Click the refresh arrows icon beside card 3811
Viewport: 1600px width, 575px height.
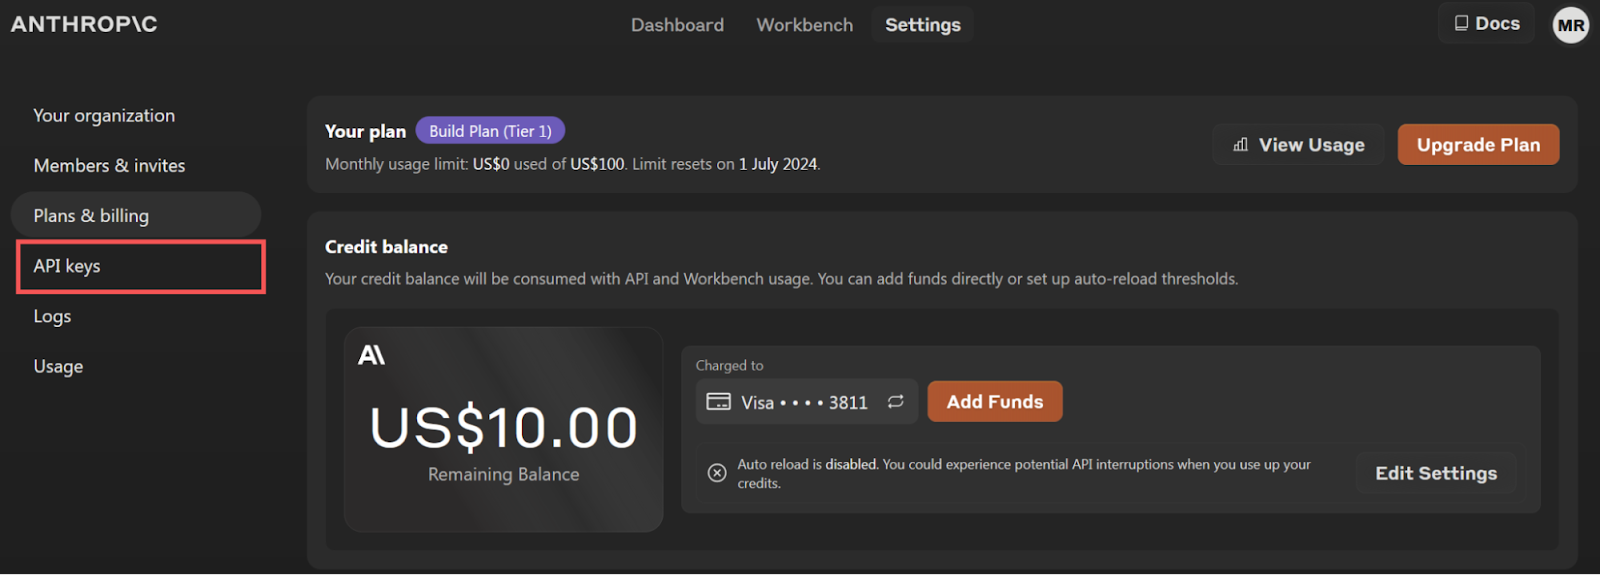(895, 401)
